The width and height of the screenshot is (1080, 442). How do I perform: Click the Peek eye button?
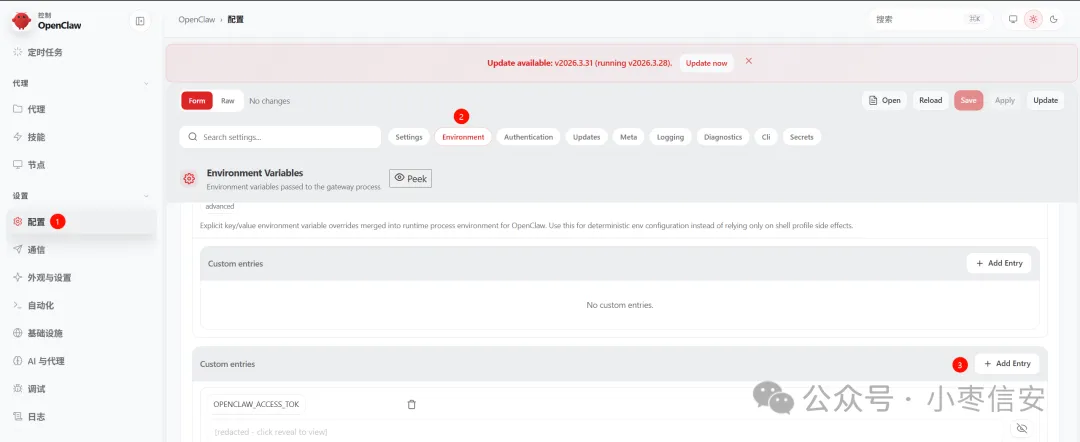click(411, 178)
